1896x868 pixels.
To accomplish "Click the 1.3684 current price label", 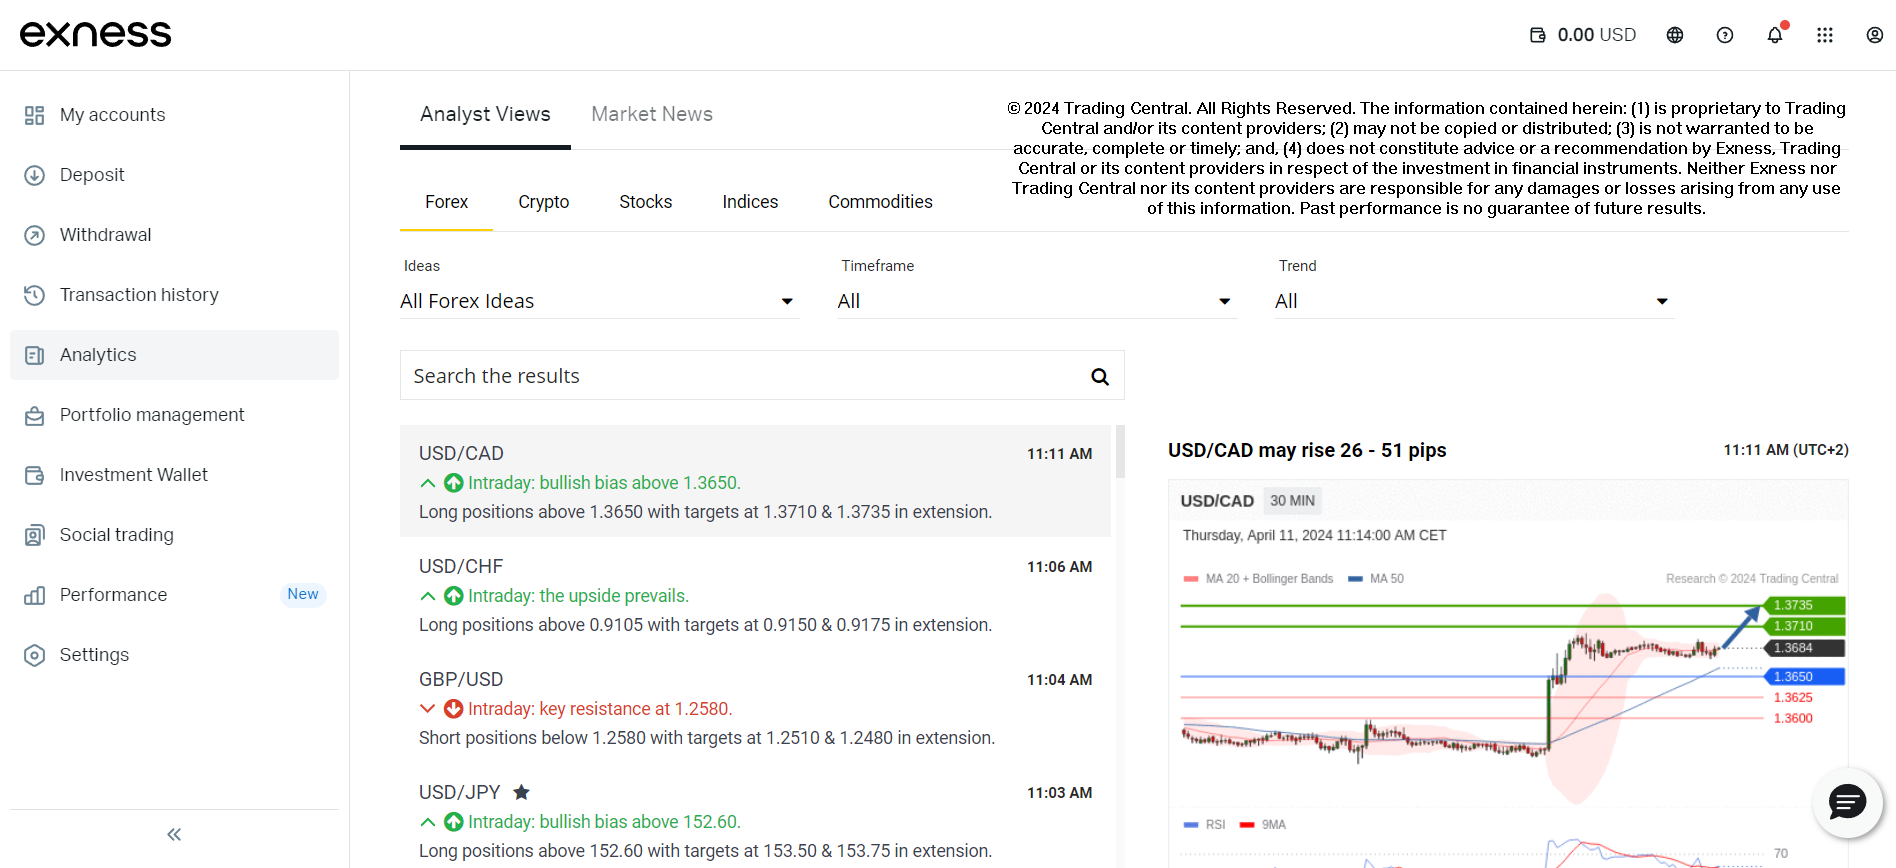I will pyautogui.click(x=1803, y=648).
